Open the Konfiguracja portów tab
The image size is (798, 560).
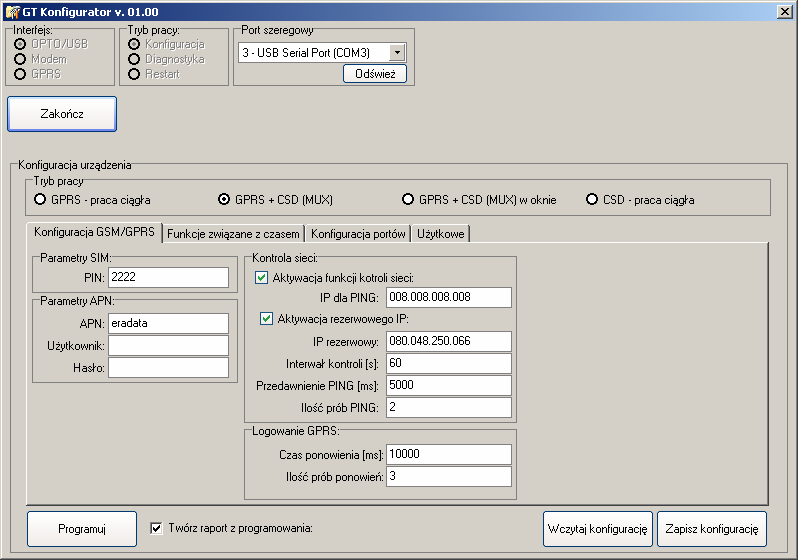(358, 234)
